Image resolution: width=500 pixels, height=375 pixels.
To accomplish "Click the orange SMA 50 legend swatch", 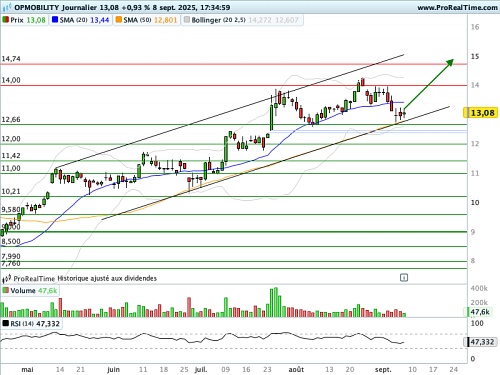I will coord(118,20).
